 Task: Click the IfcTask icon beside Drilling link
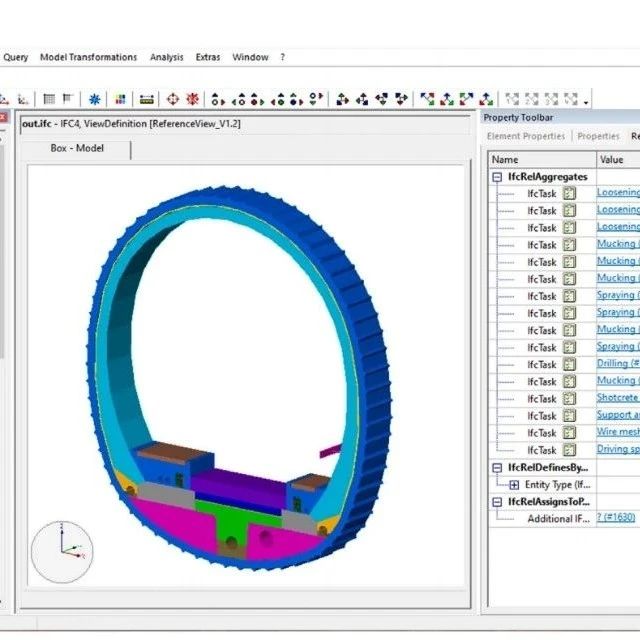tap(569, 364)
